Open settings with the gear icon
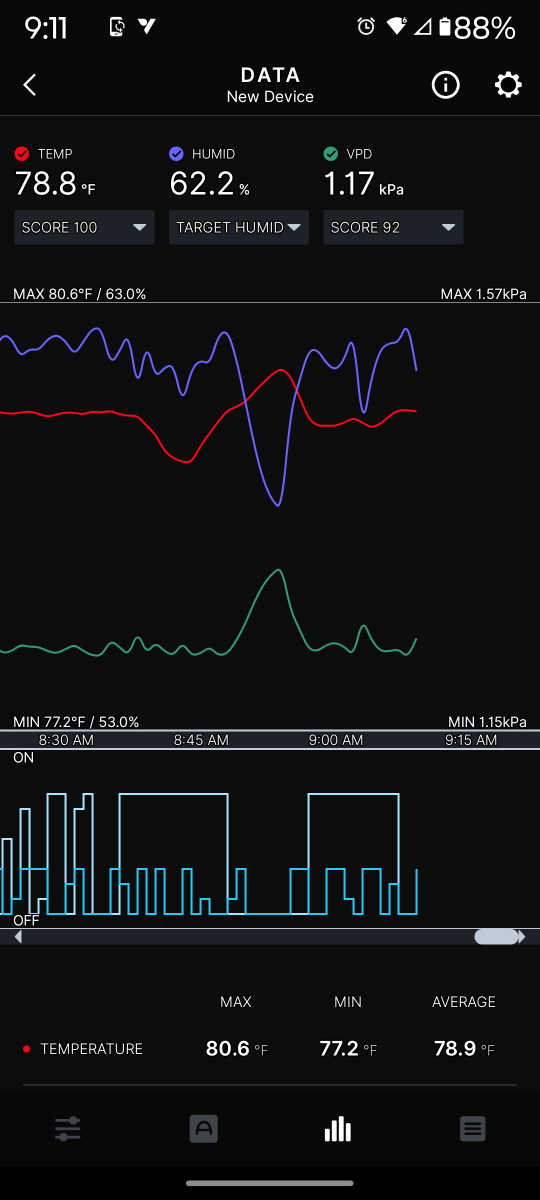The height and width of the screenshot is (1200, 540). (508, 85)
